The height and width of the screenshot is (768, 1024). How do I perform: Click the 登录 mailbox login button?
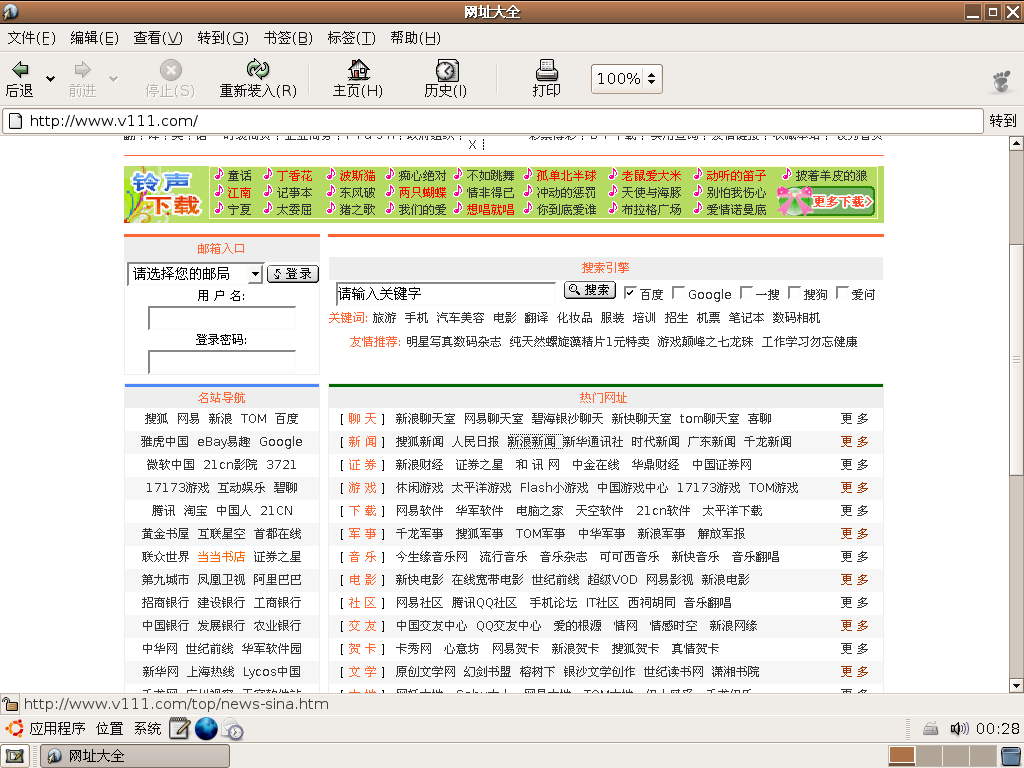[x=293, y=274]
